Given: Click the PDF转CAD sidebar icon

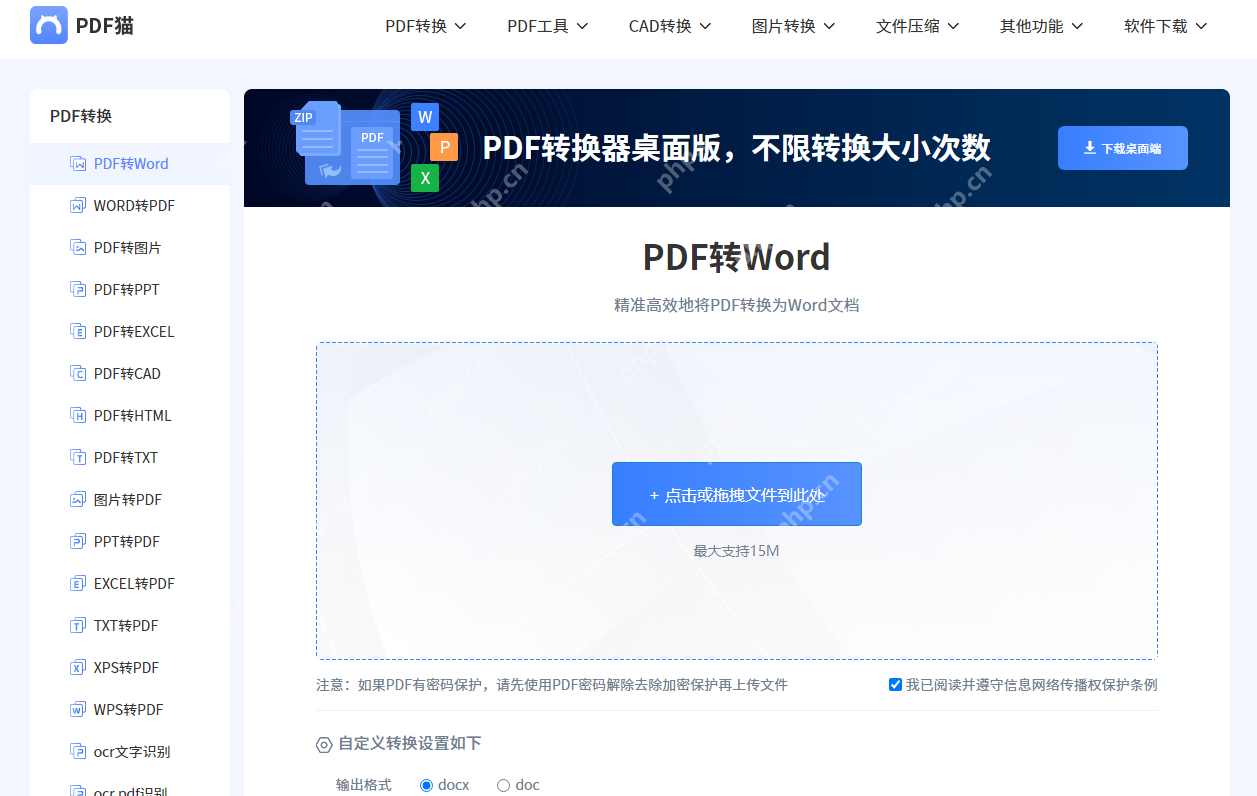Looking at the screenshot, I should click(x=77, y=374).
